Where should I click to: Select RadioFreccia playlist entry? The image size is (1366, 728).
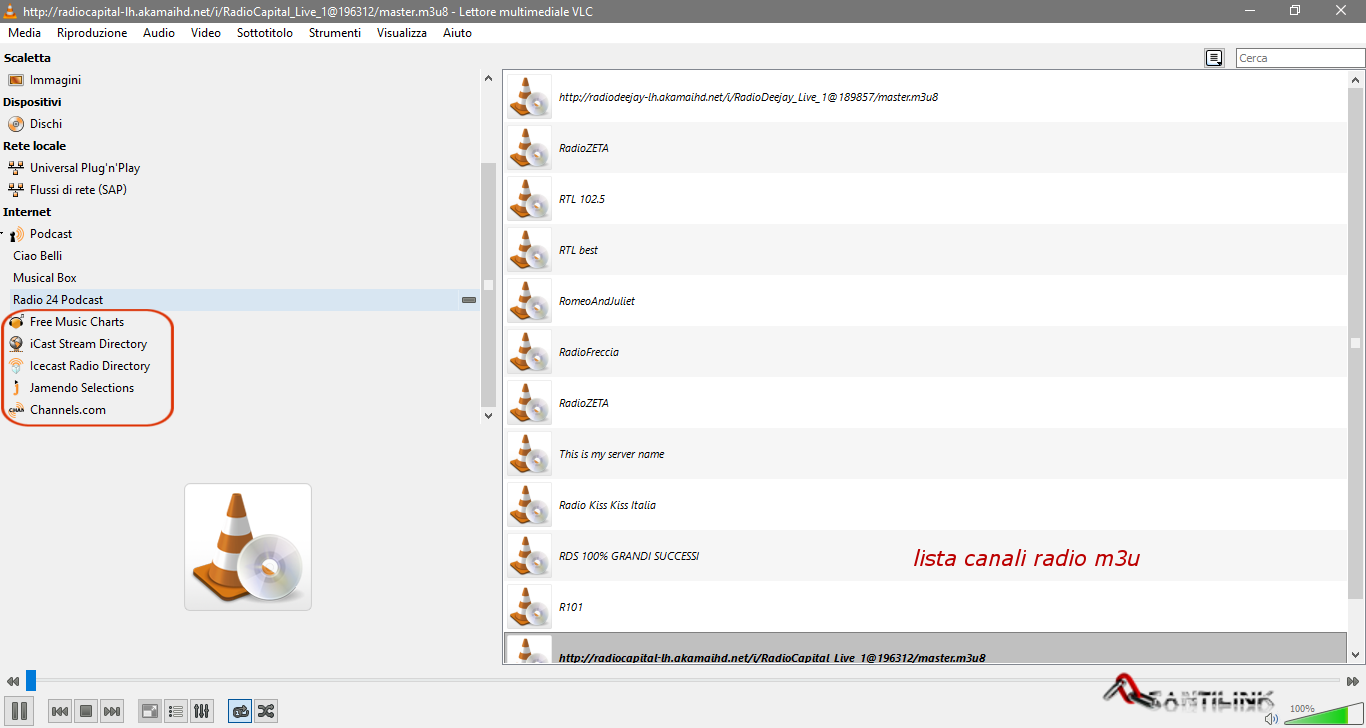point(926,352)
